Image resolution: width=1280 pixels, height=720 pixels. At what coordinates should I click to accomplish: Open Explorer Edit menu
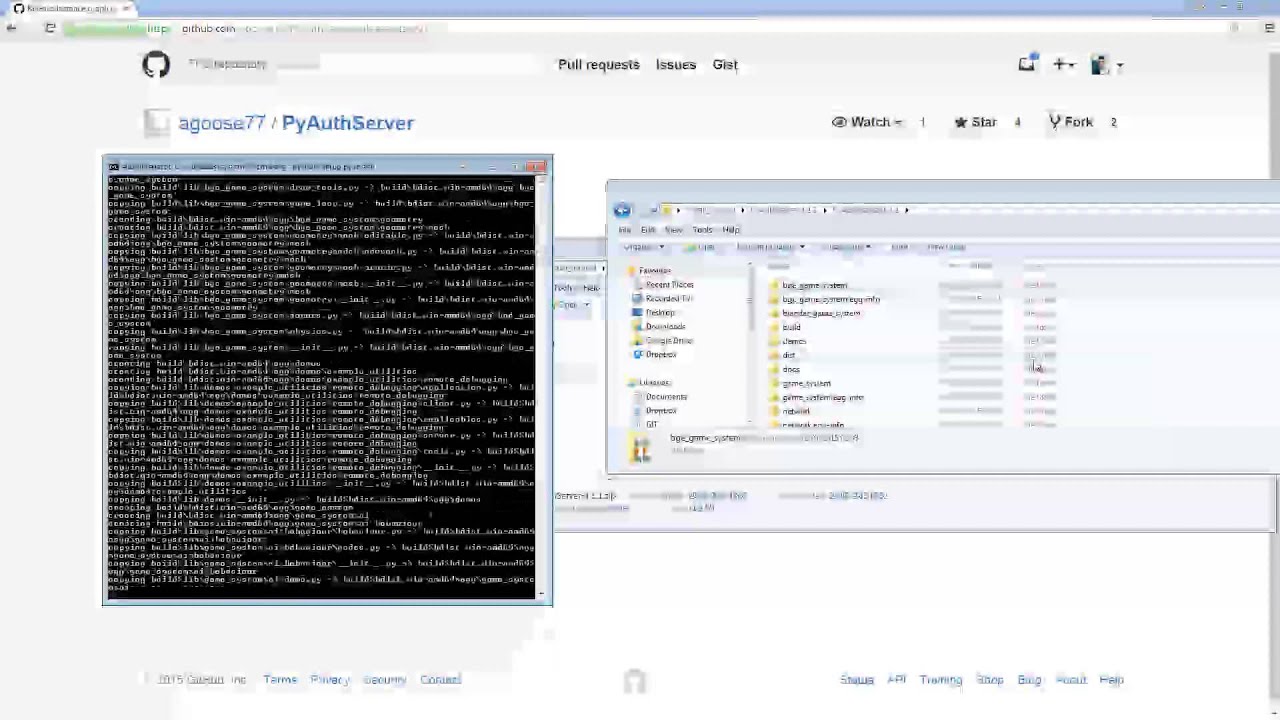[648, 230]
